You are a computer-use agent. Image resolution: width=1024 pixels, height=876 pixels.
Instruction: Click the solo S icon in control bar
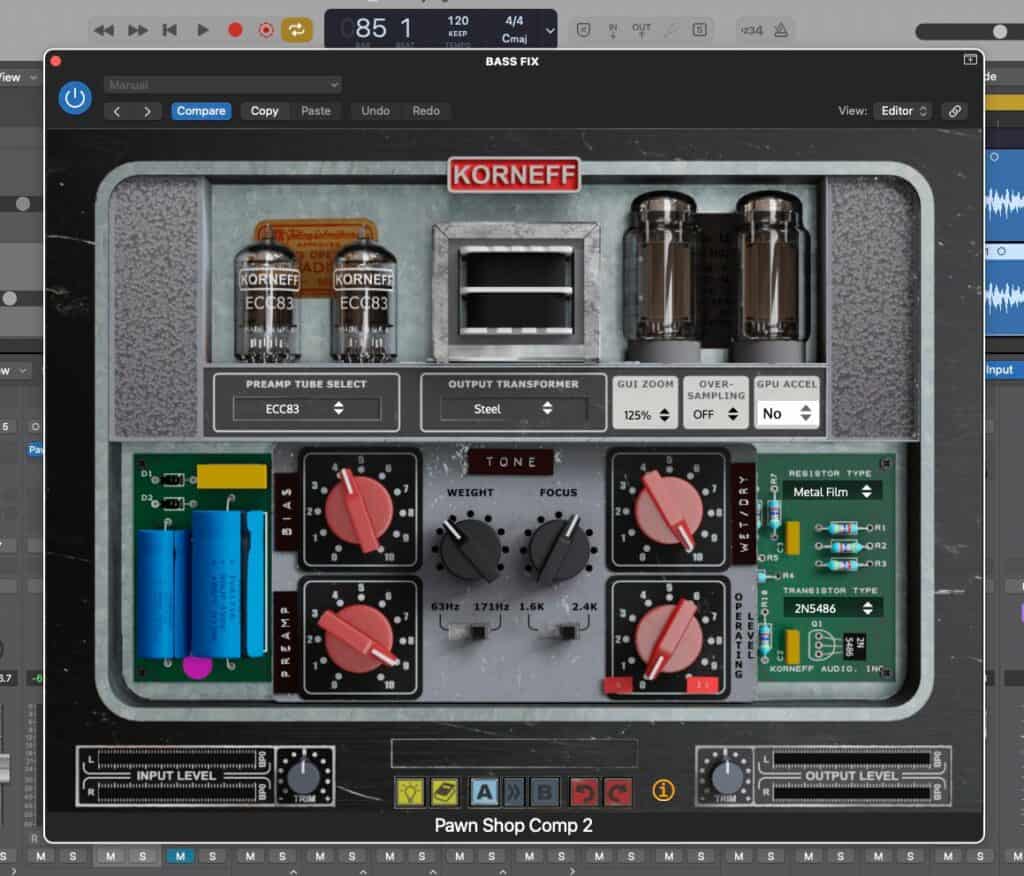(x=699, y=29)
